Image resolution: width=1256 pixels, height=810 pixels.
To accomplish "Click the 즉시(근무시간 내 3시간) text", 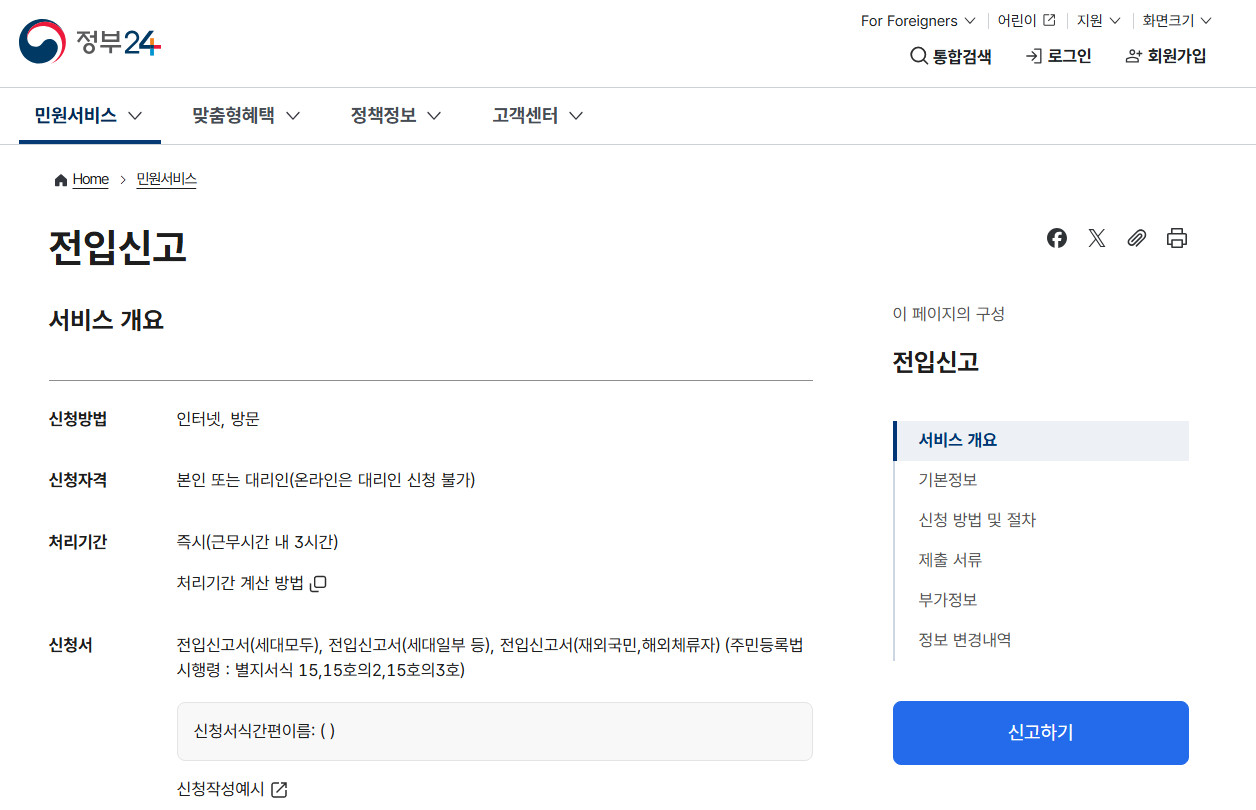I will pos(258,542).
